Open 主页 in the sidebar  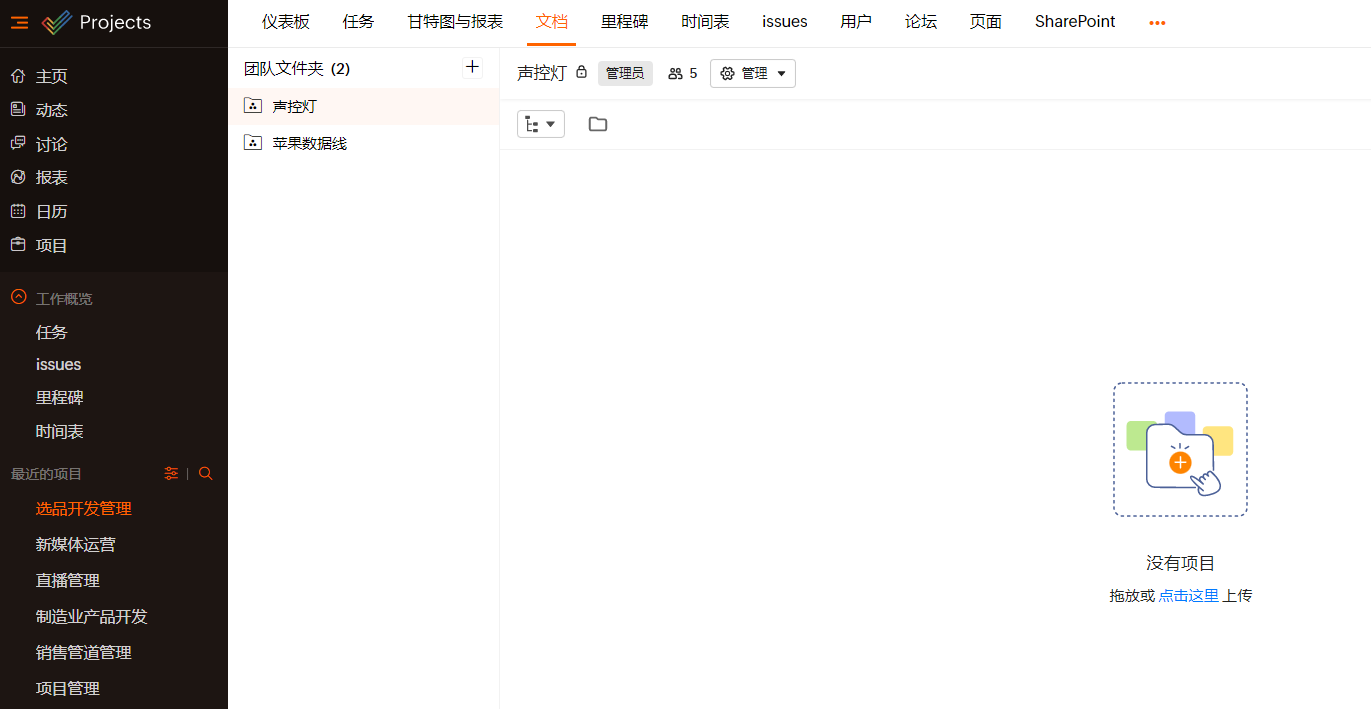[x=51, y=77]
